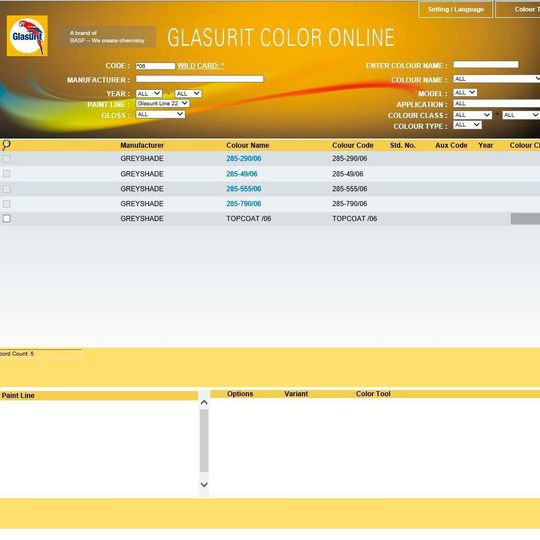Click the Paint Line panel scrollbar thumb
This screenshot has width=540, height=540.
[204, 440]
